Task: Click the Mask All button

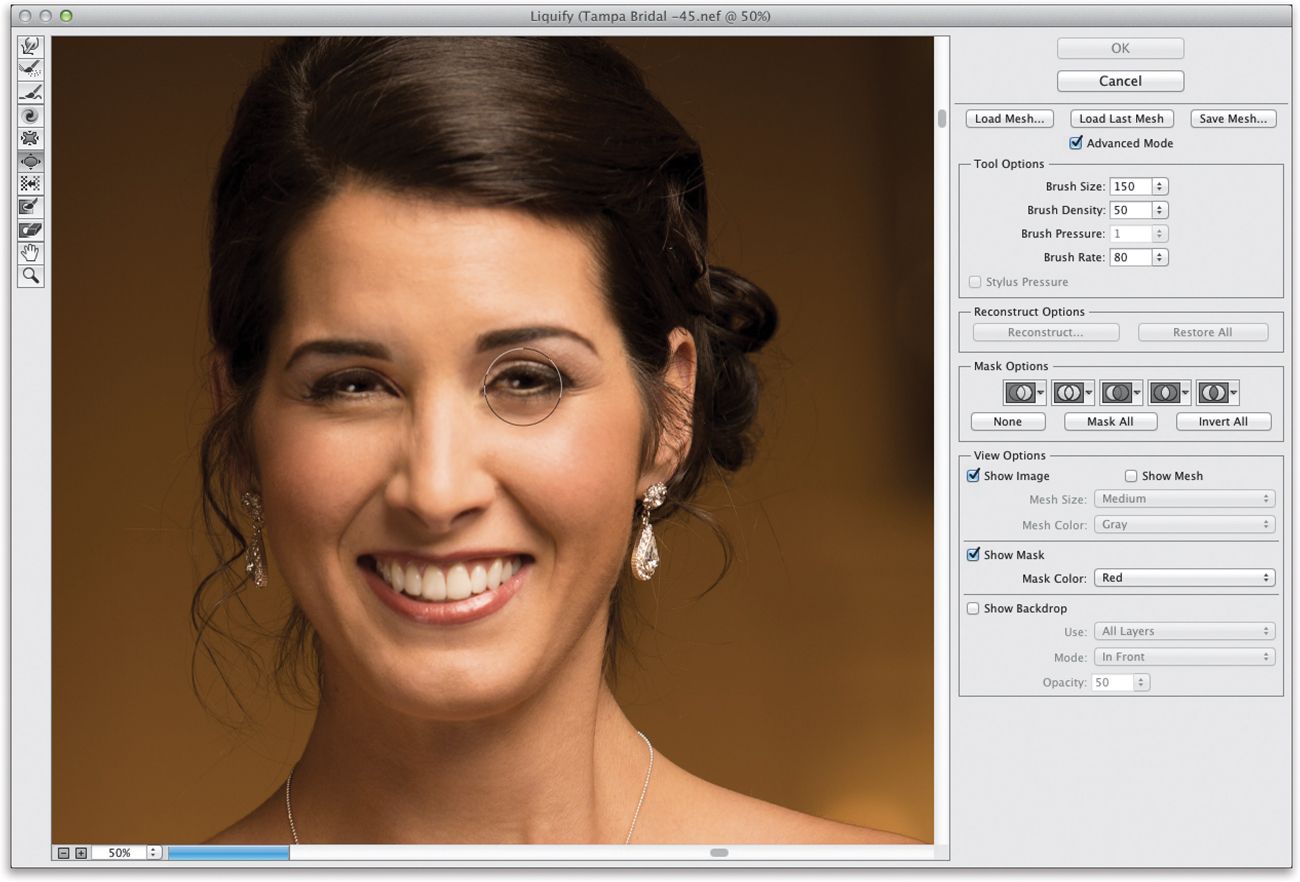Action: 1110,421
